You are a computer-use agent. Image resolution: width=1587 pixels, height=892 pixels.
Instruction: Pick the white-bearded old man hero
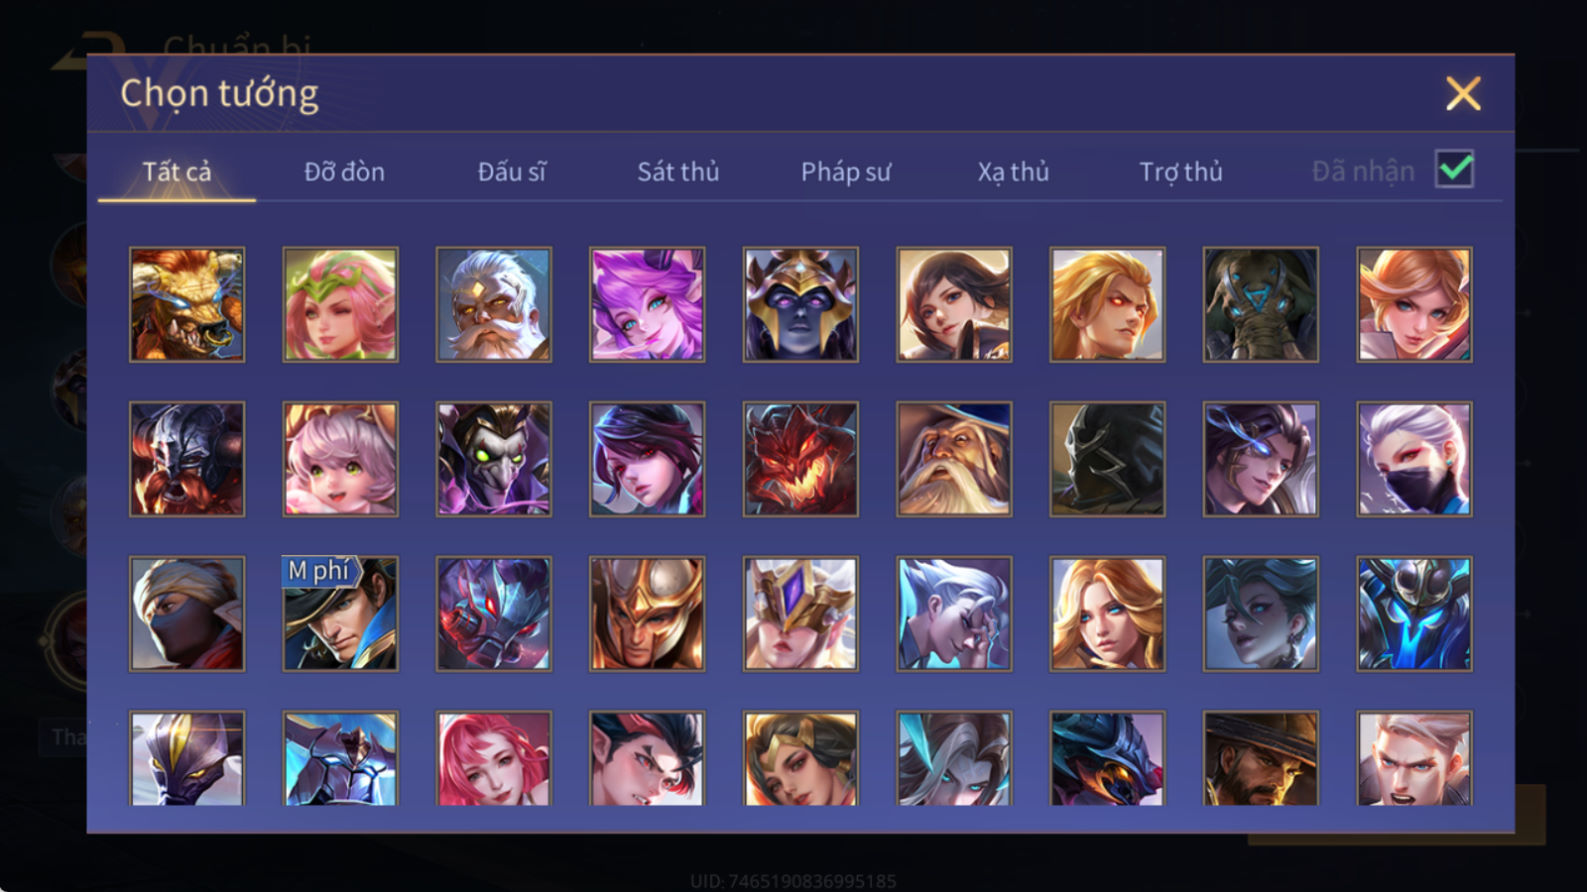[x=494, y=305]
